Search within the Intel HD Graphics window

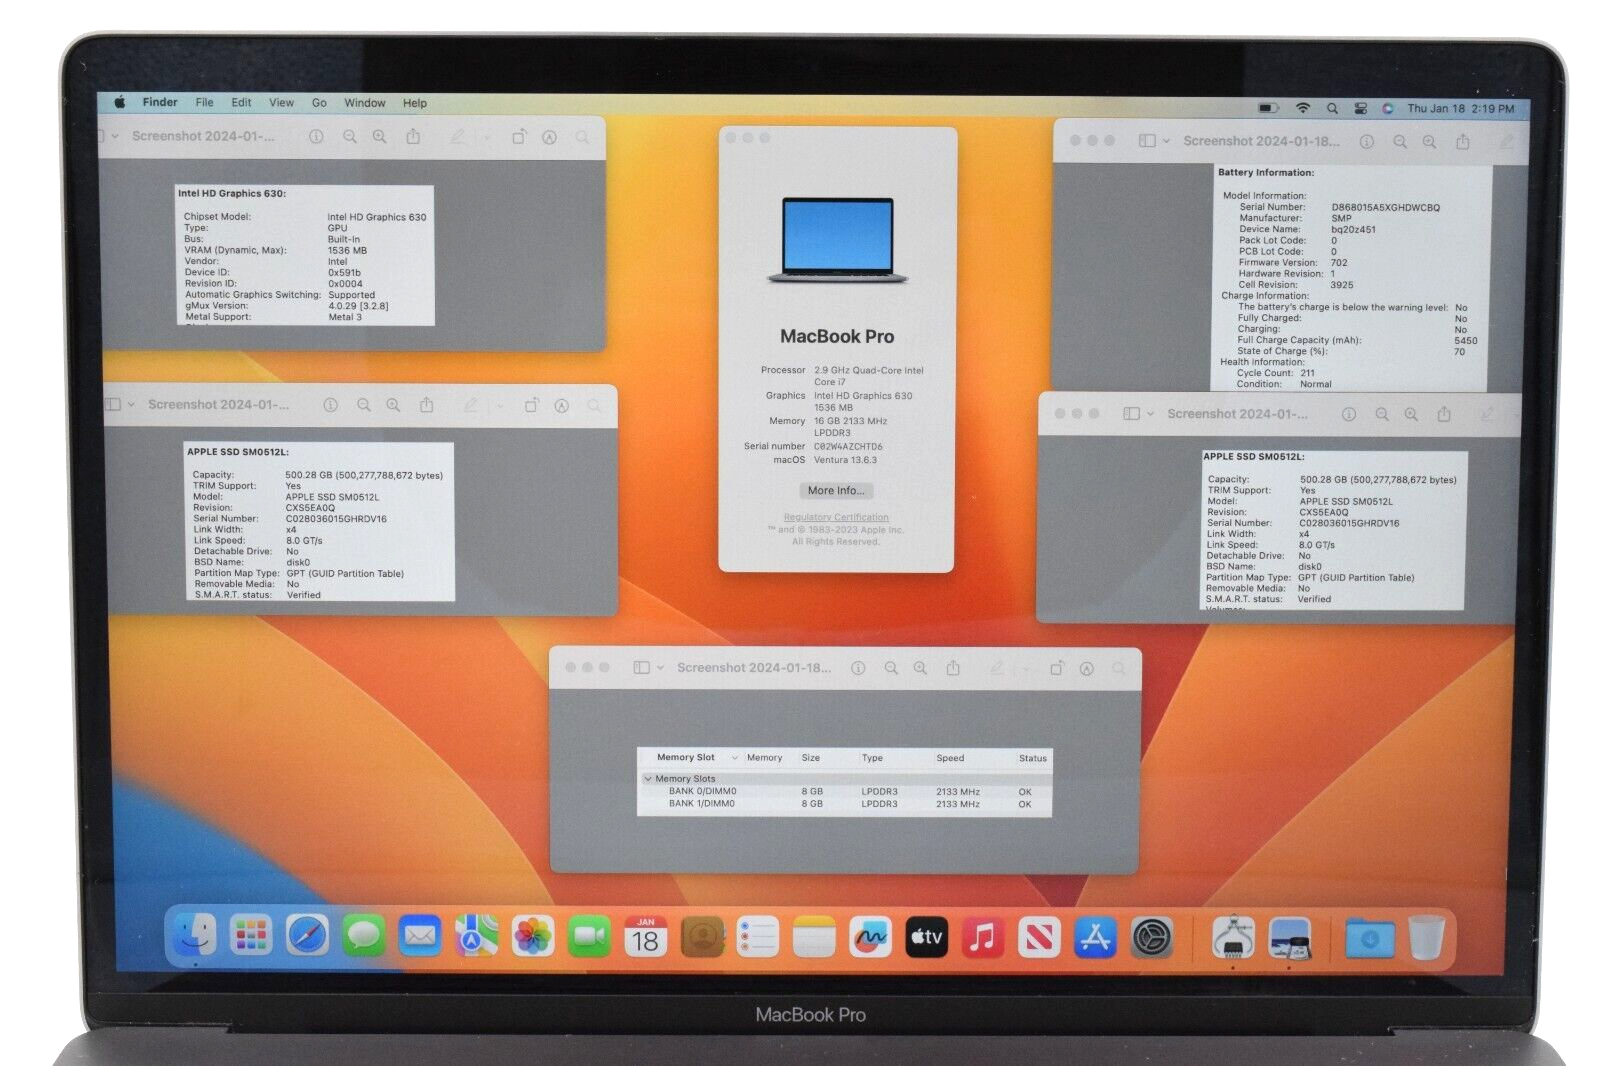tap(582, 137)
